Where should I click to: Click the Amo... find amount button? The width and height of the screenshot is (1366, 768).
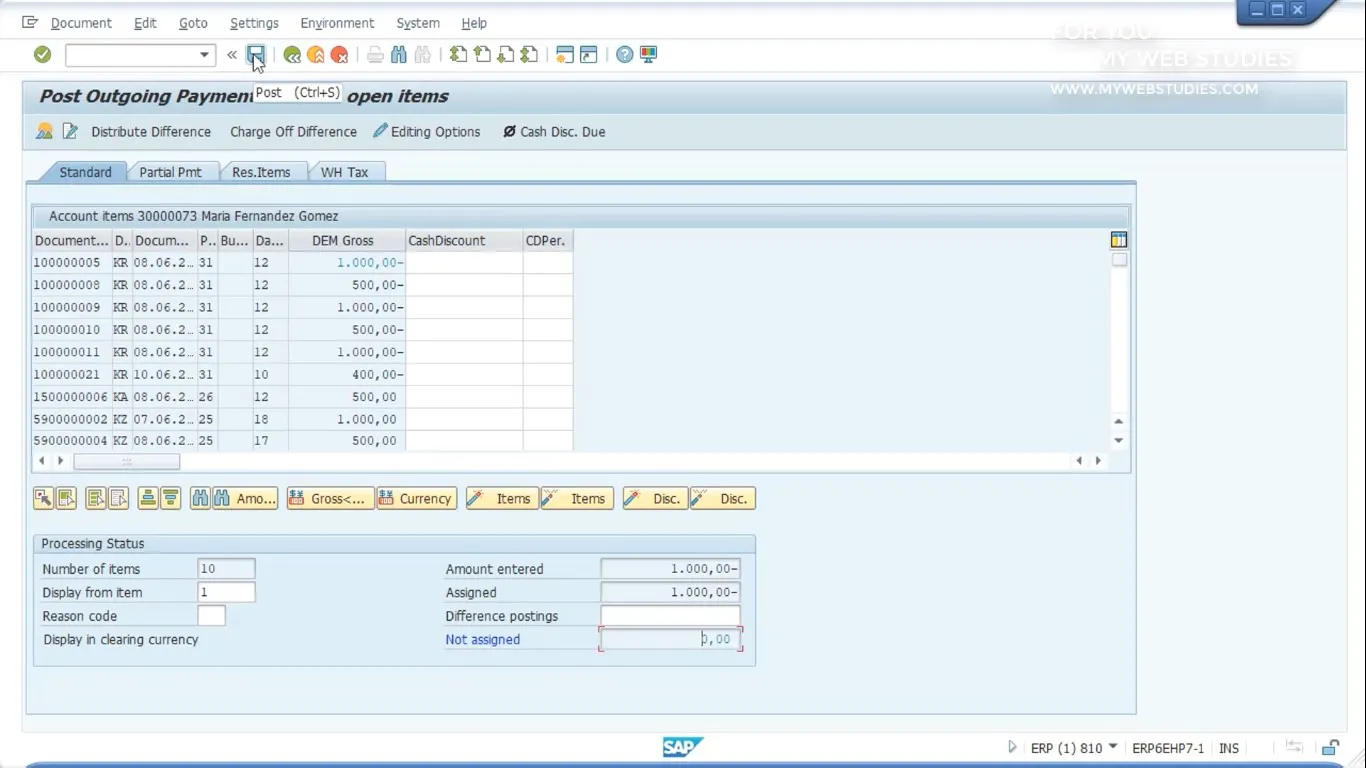(x=246, y=498)
